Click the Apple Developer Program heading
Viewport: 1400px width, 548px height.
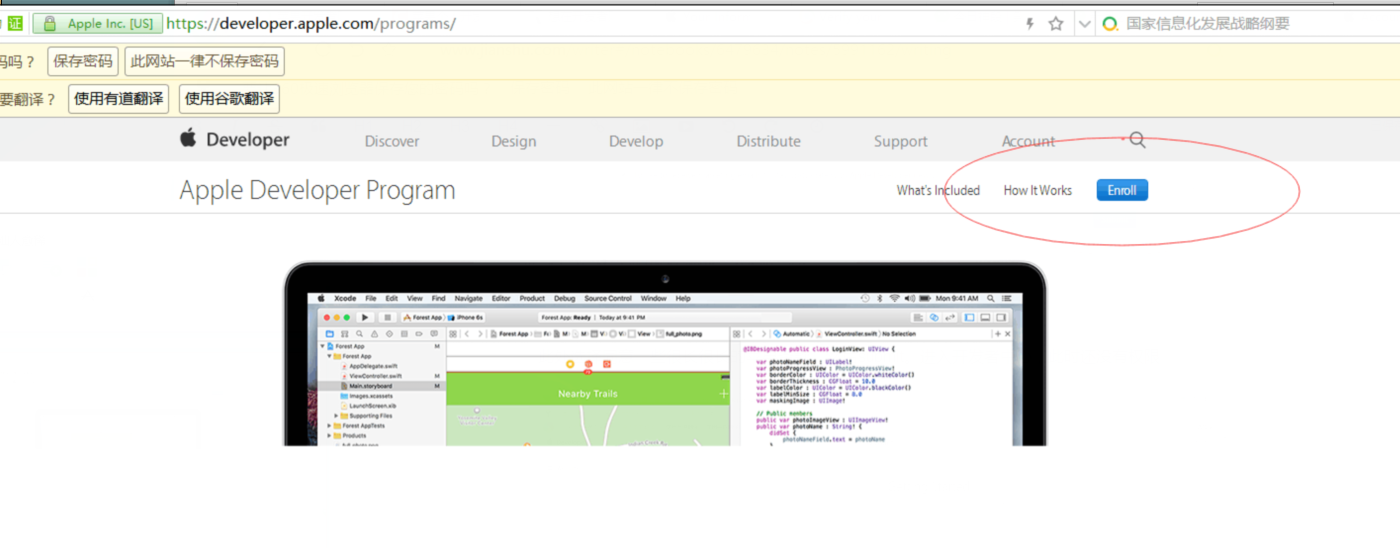tap(317, 190)
